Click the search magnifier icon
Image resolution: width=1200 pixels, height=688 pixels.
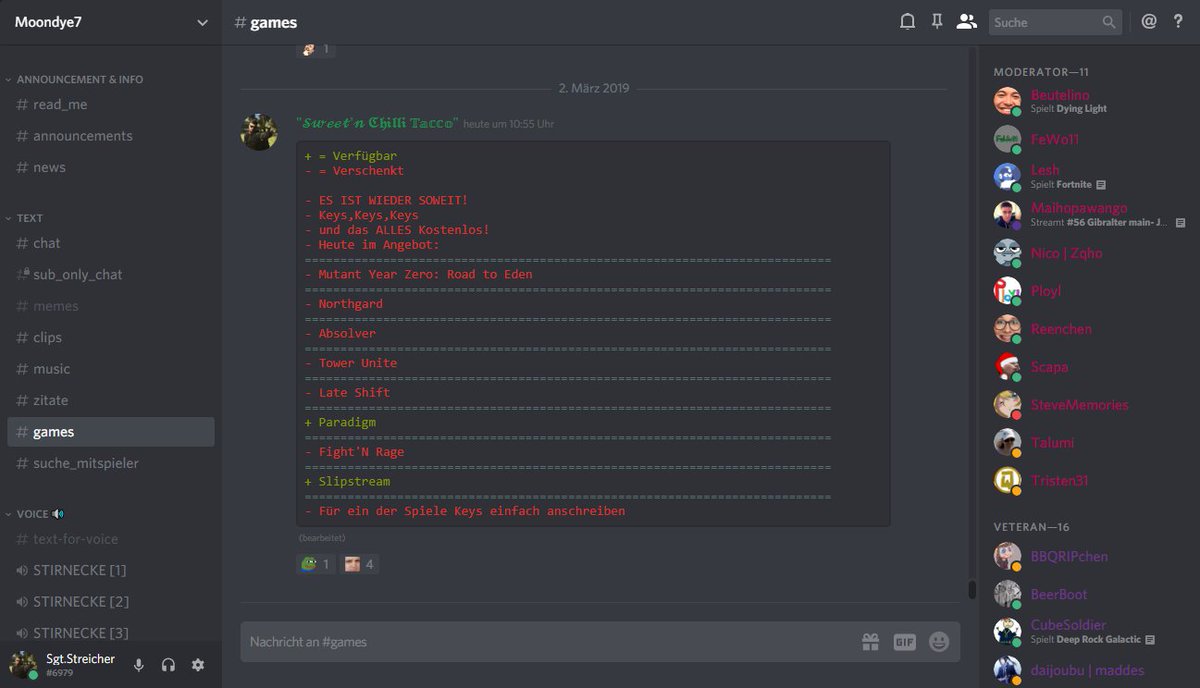click(x=1109, y=22)
